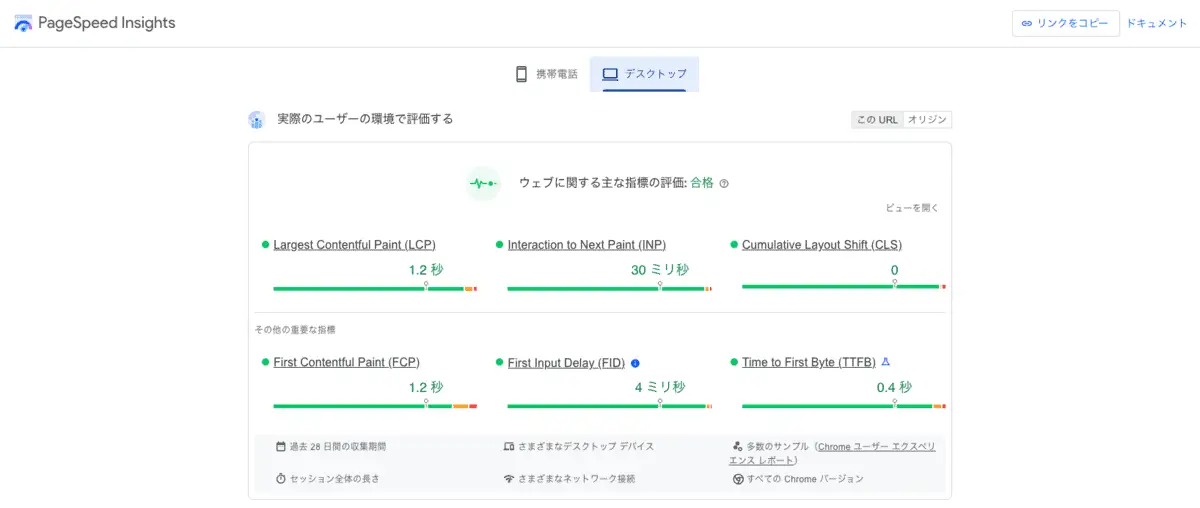This screenshot has height=508, width=1200.
Task: Switch to the 携帯電話 tab
Action: click(546, 74)
